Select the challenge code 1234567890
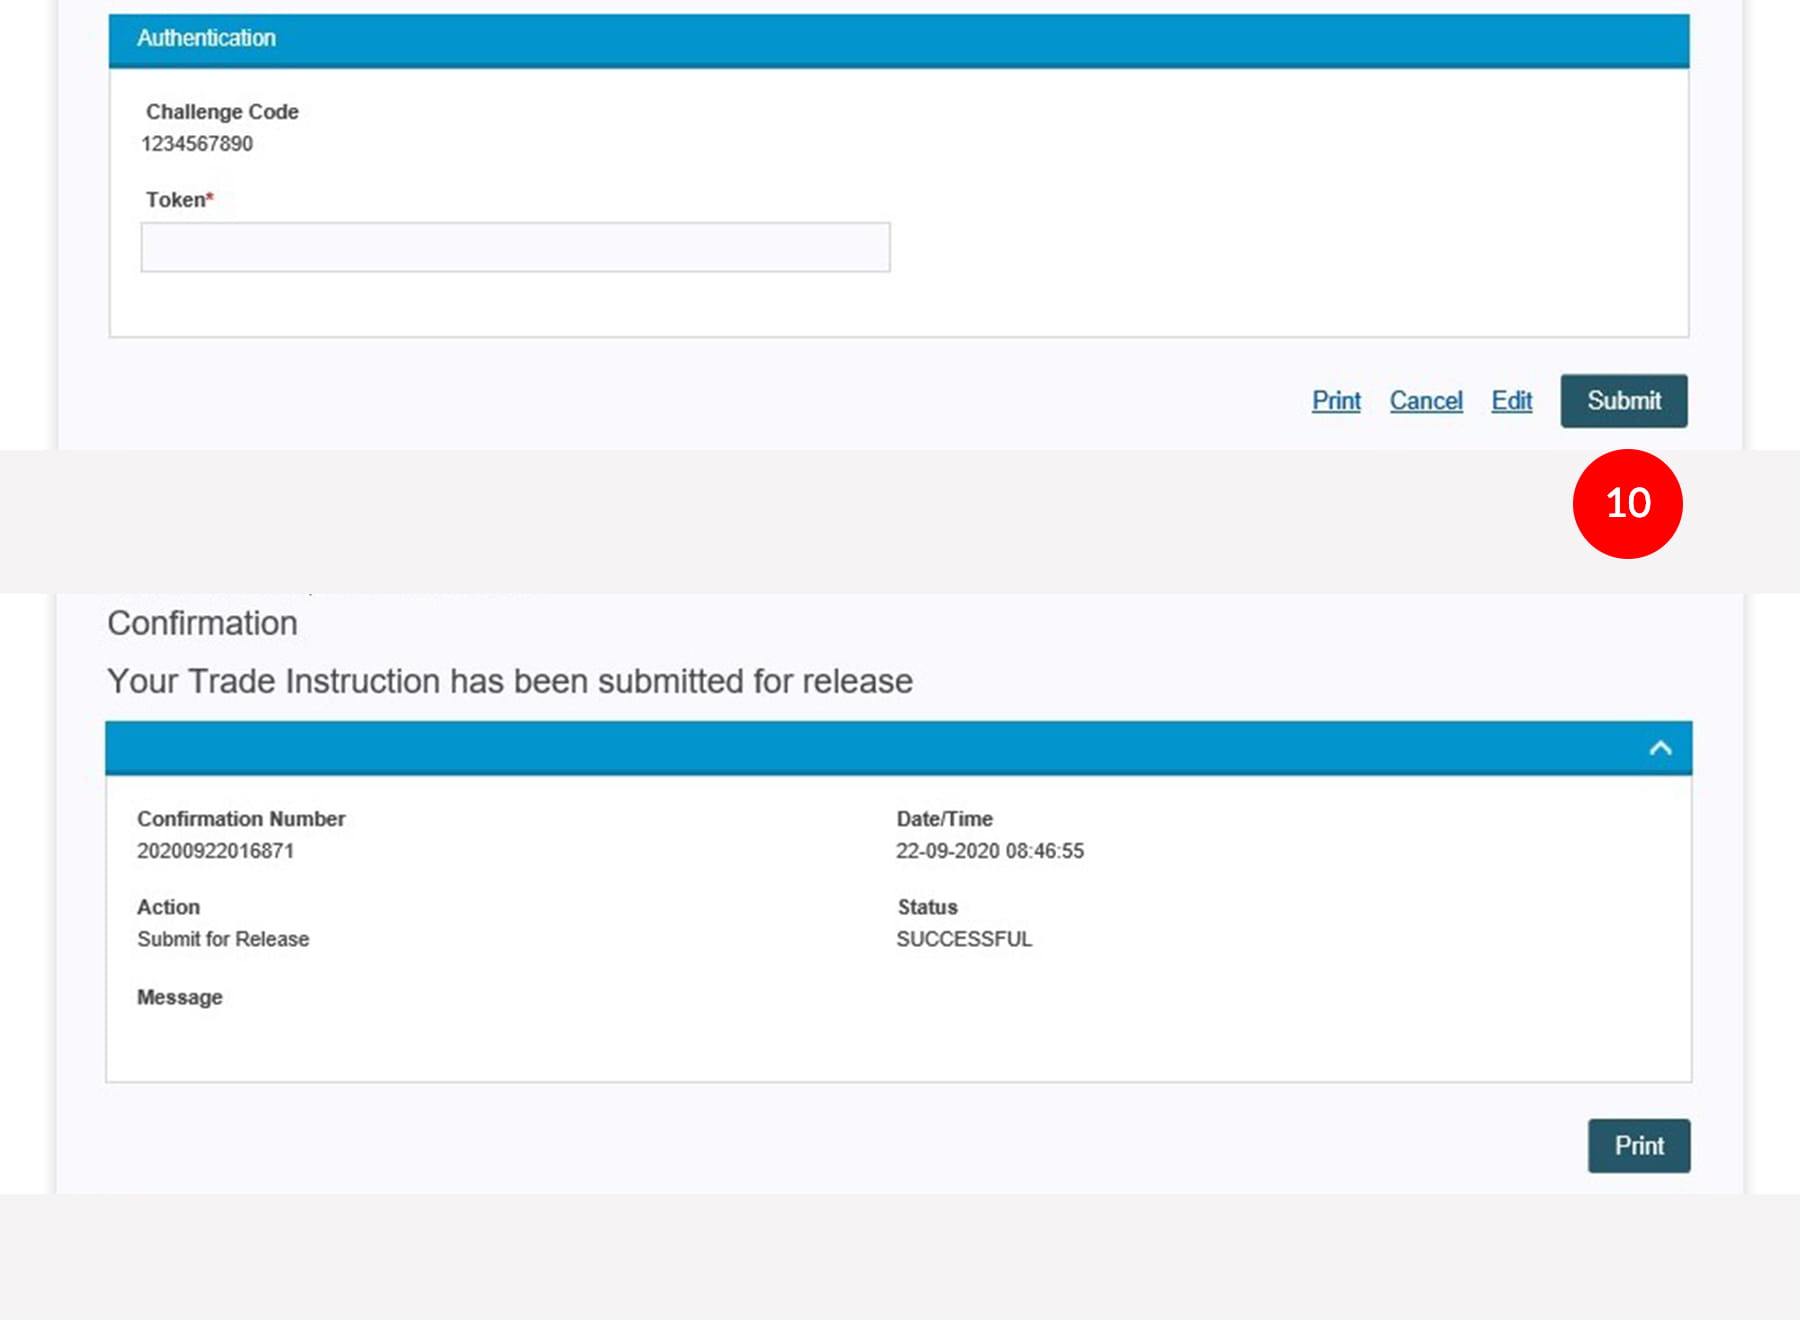Screen dimensions: 1800x1320 pos(197,144)
